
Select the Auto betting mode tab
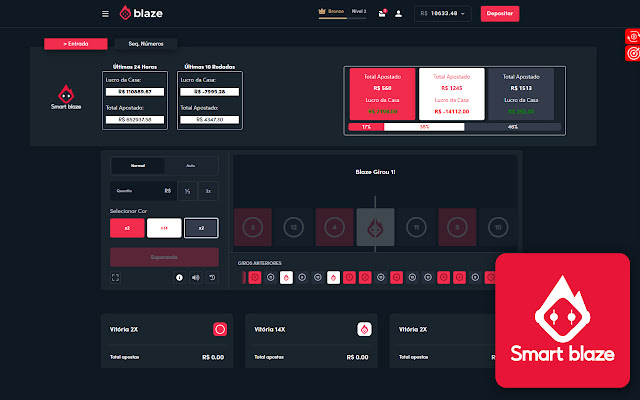[191, 166]
